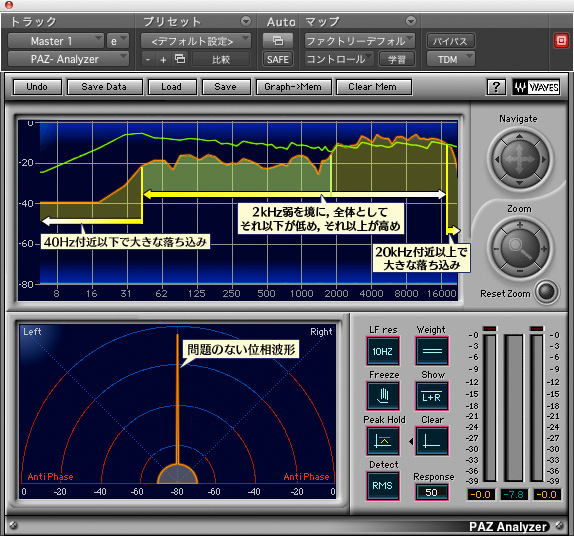Toggle the Weight flat-line button
Viewport: 574px width, 536px height.
click(x=432, y=351)
